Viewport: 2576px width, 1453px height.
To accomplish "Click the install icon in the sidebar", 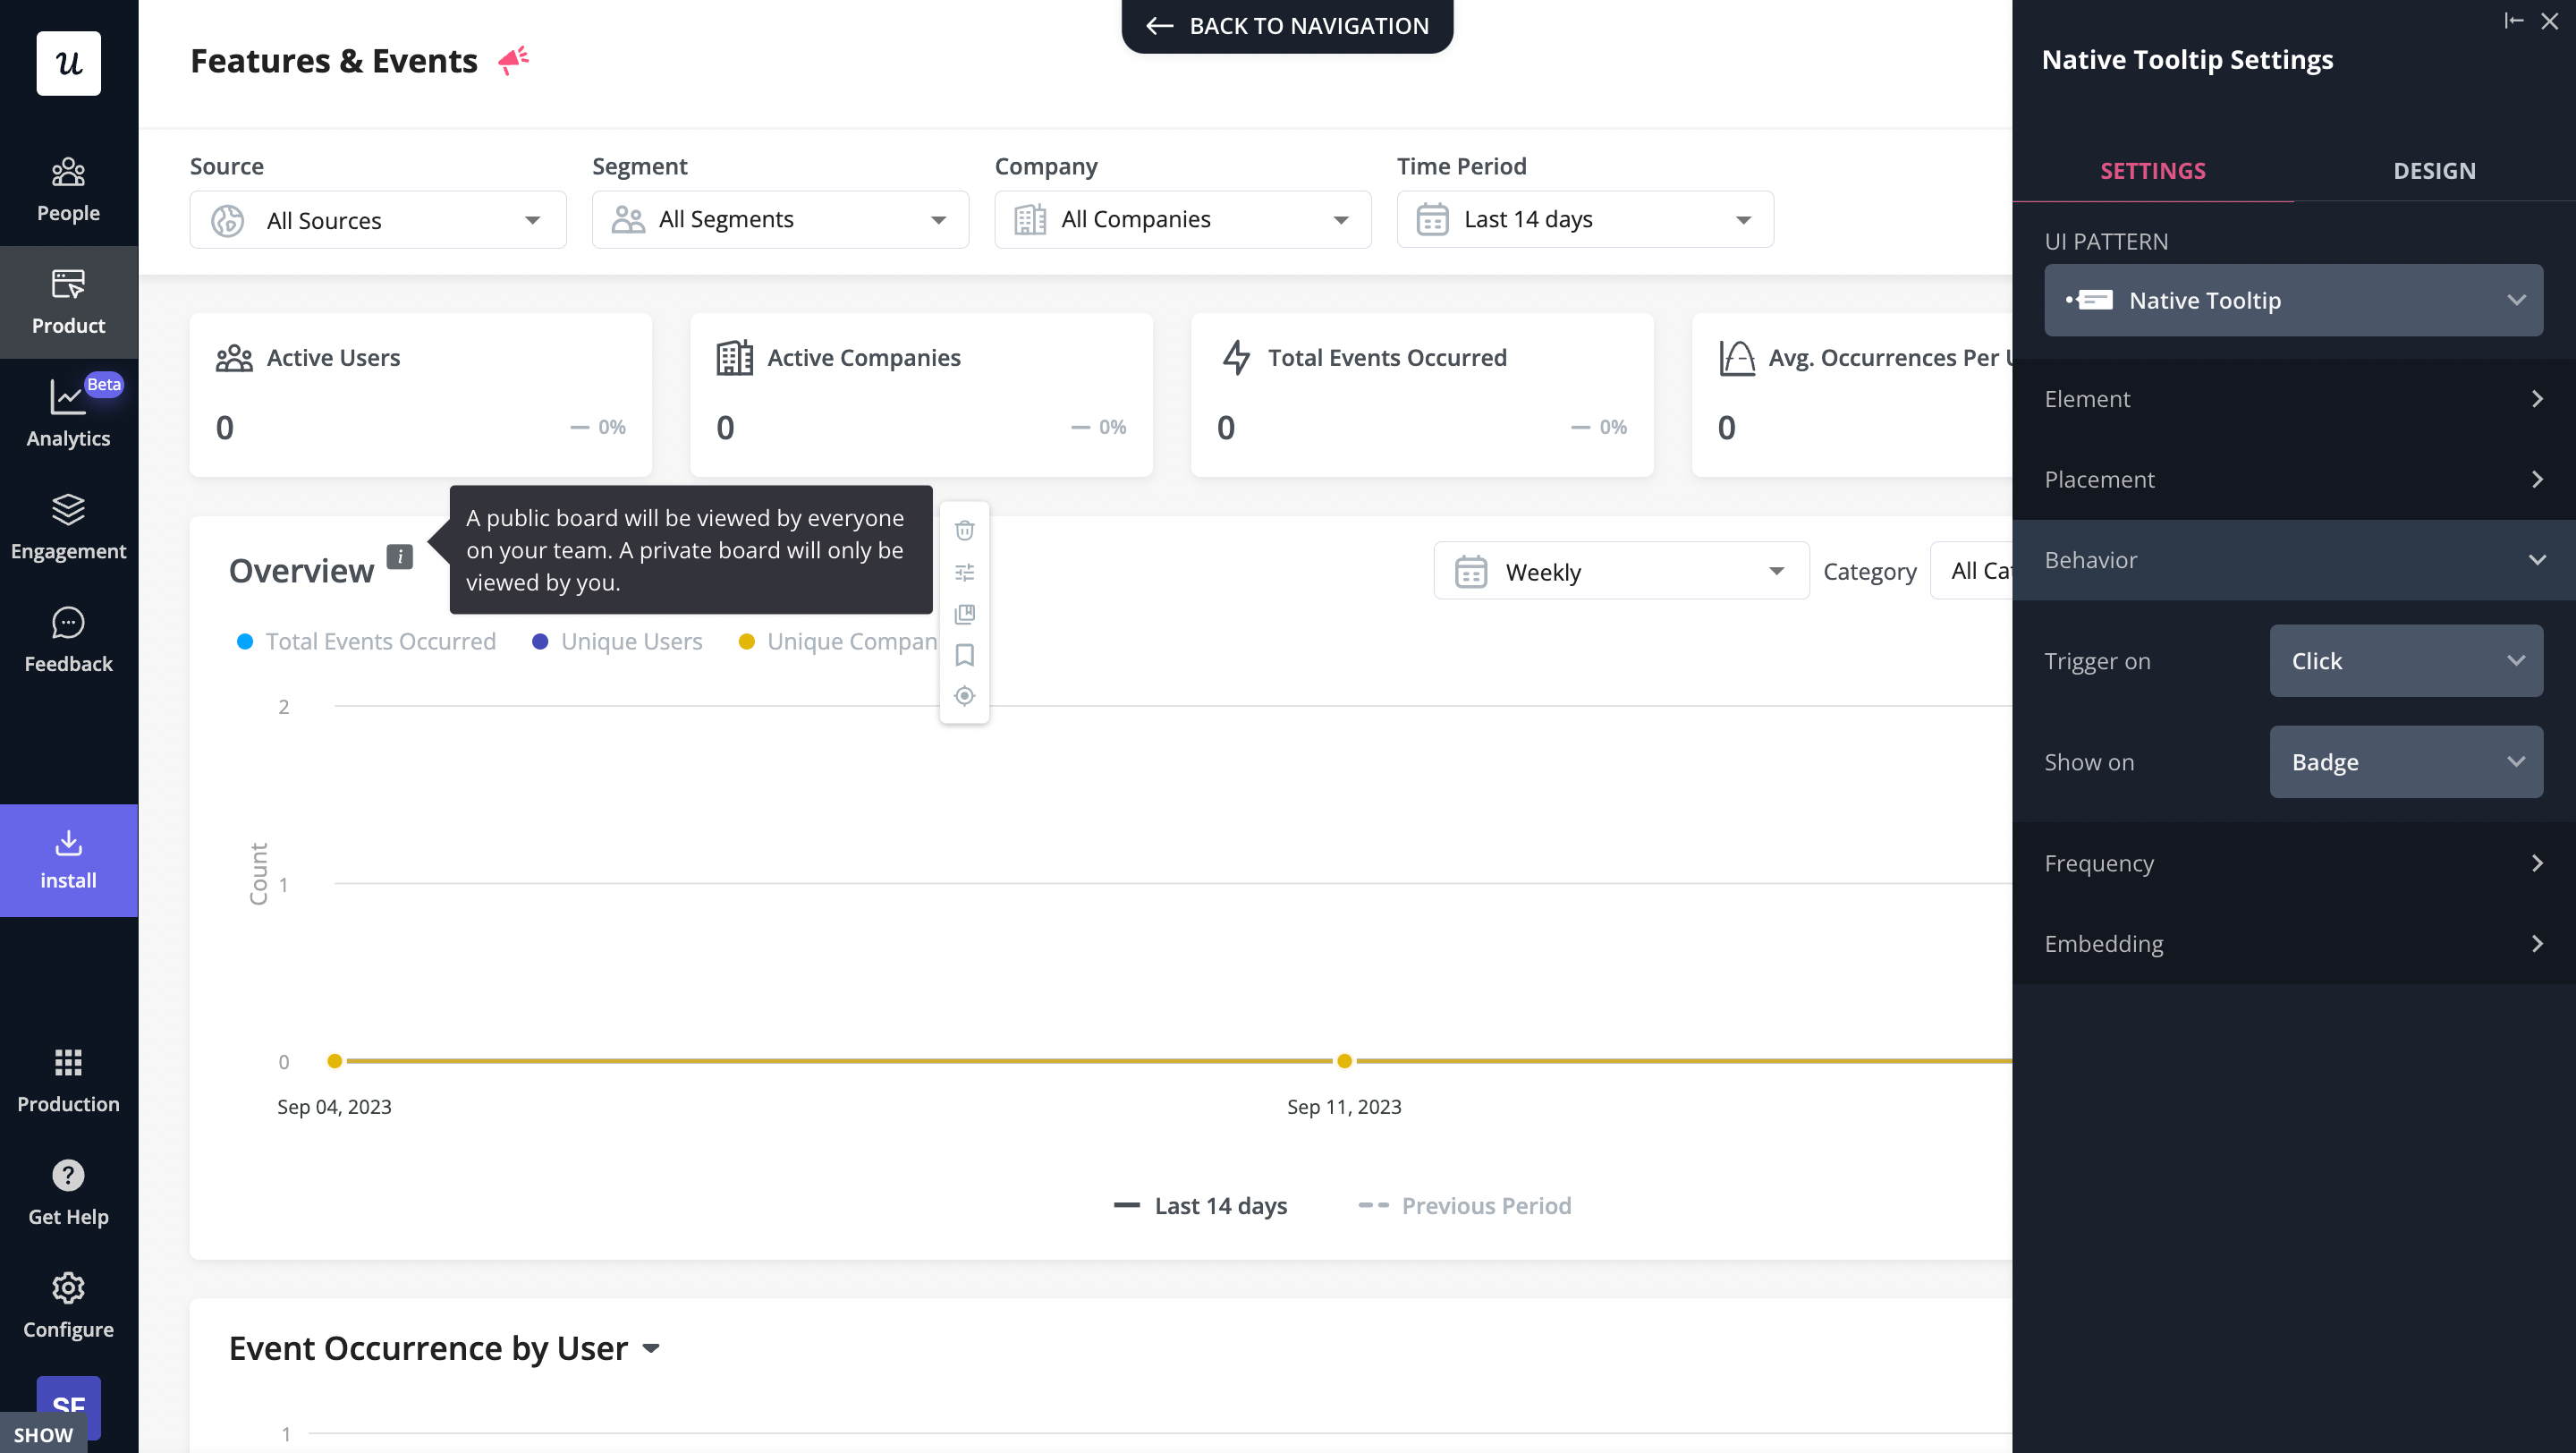I will [67, 858].
